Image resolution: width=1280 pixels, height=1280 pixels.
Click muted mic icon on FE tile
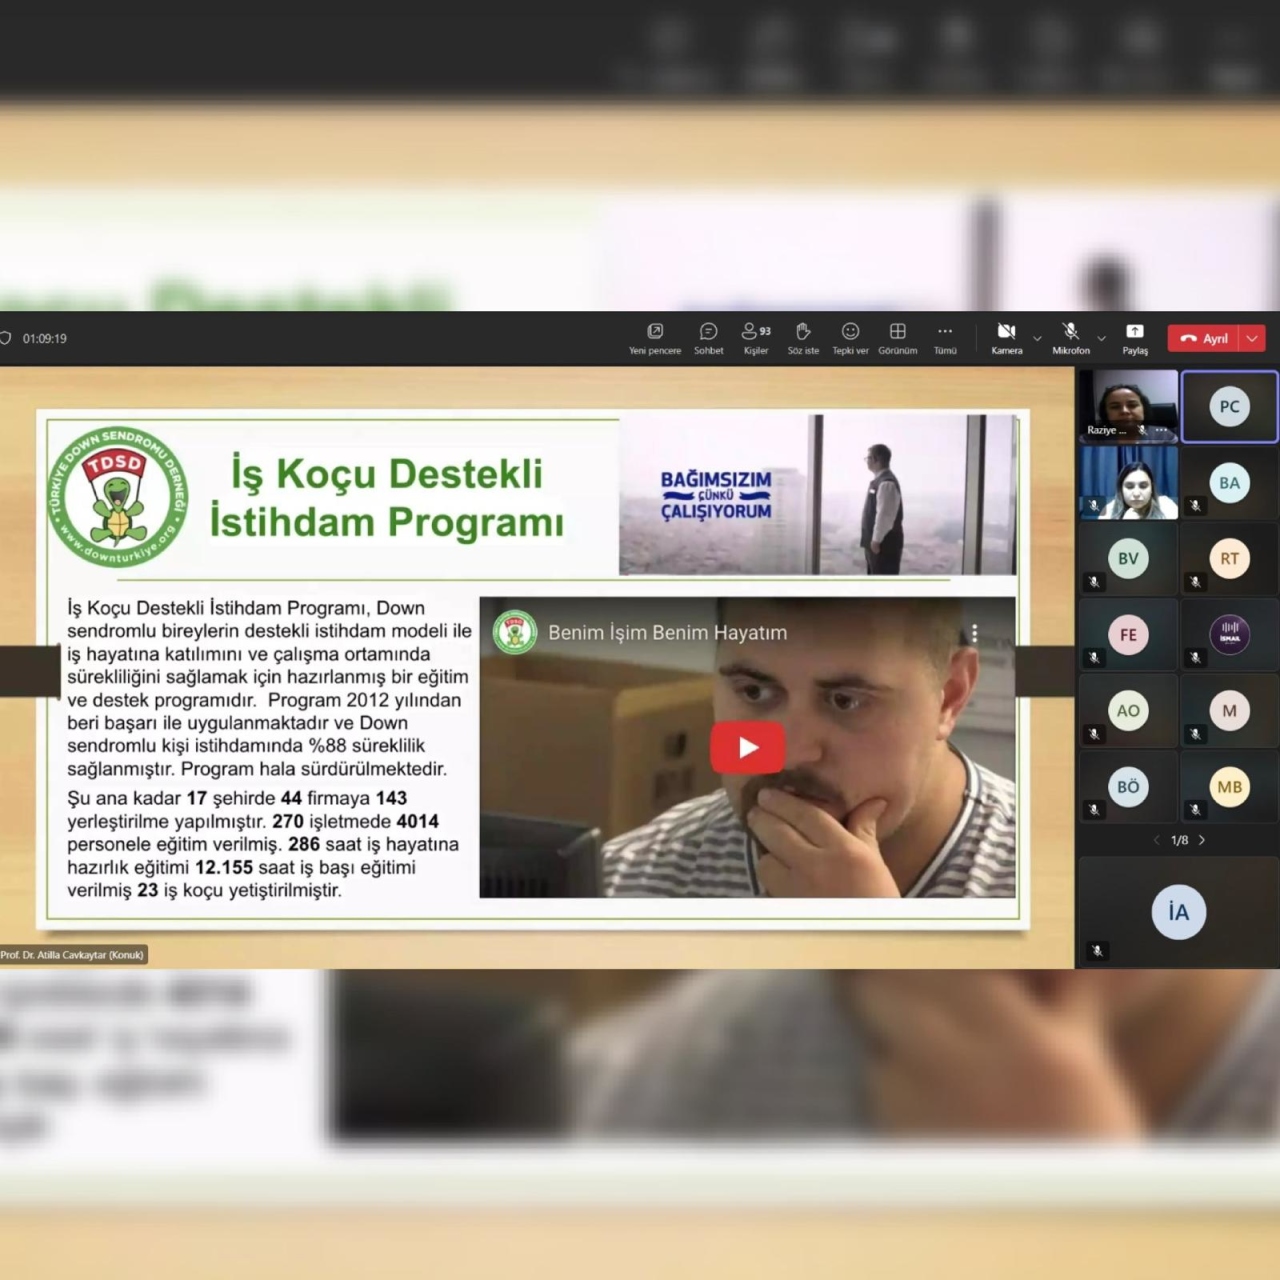click(1094, 658)
